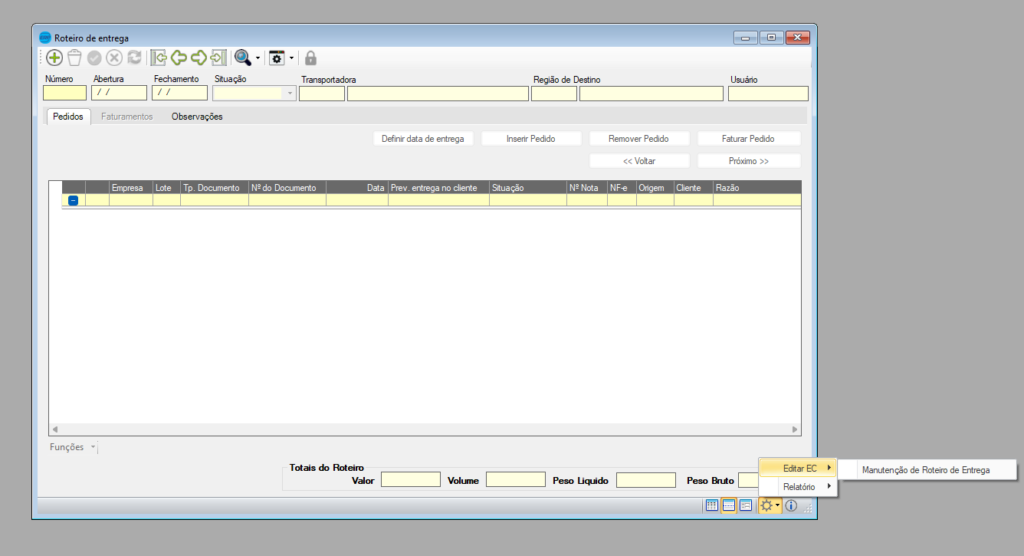Click the Nº Nota column header

[x=586, y=188]
